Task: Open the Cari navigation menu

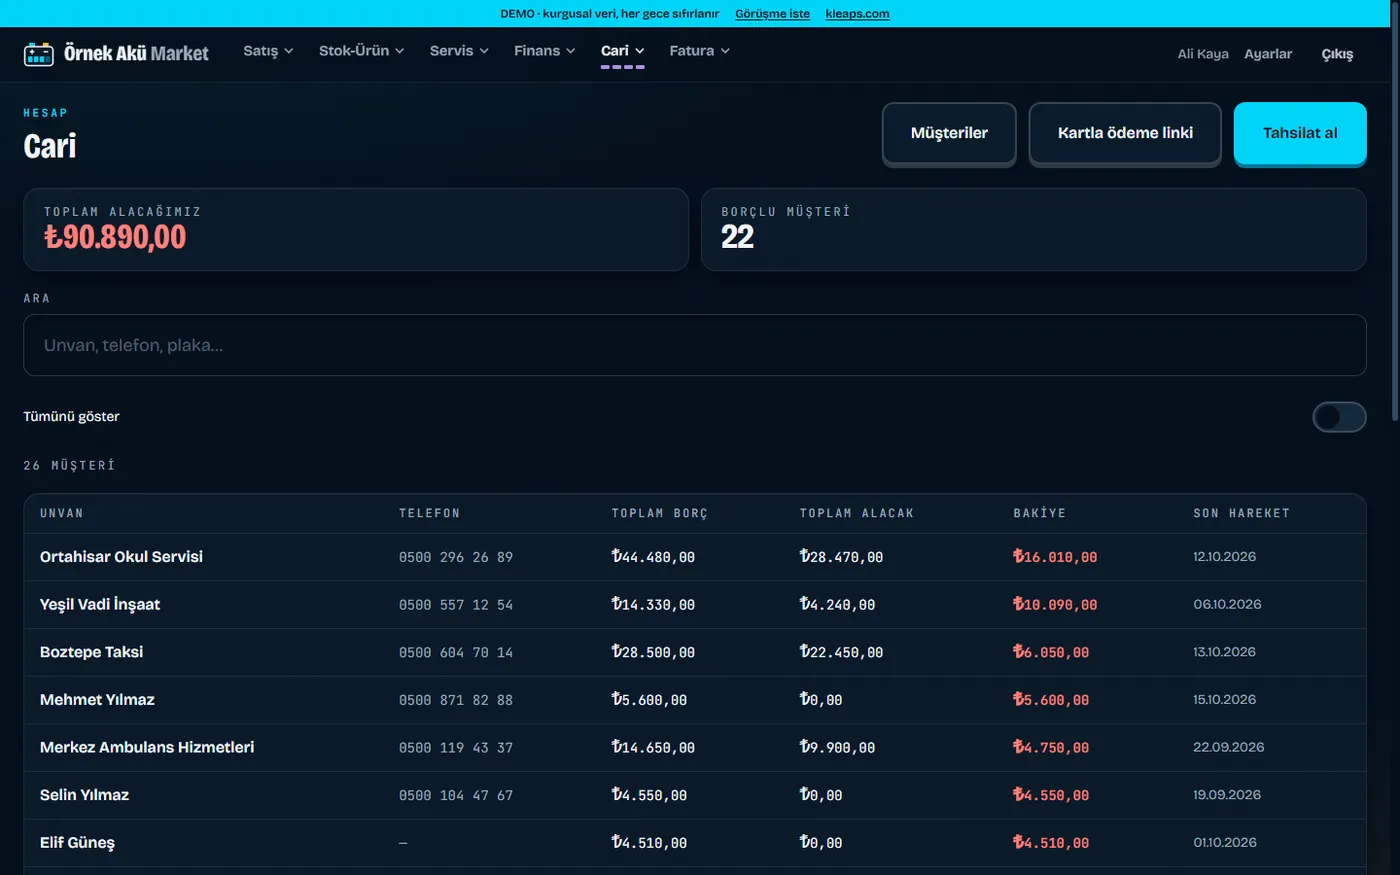Action: (622, 51)
